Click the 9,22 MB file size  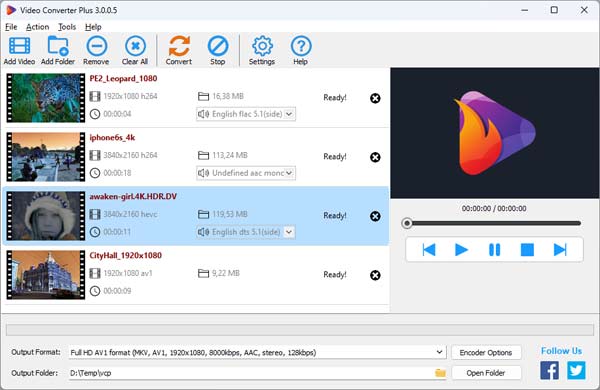(x=226, y=273)
